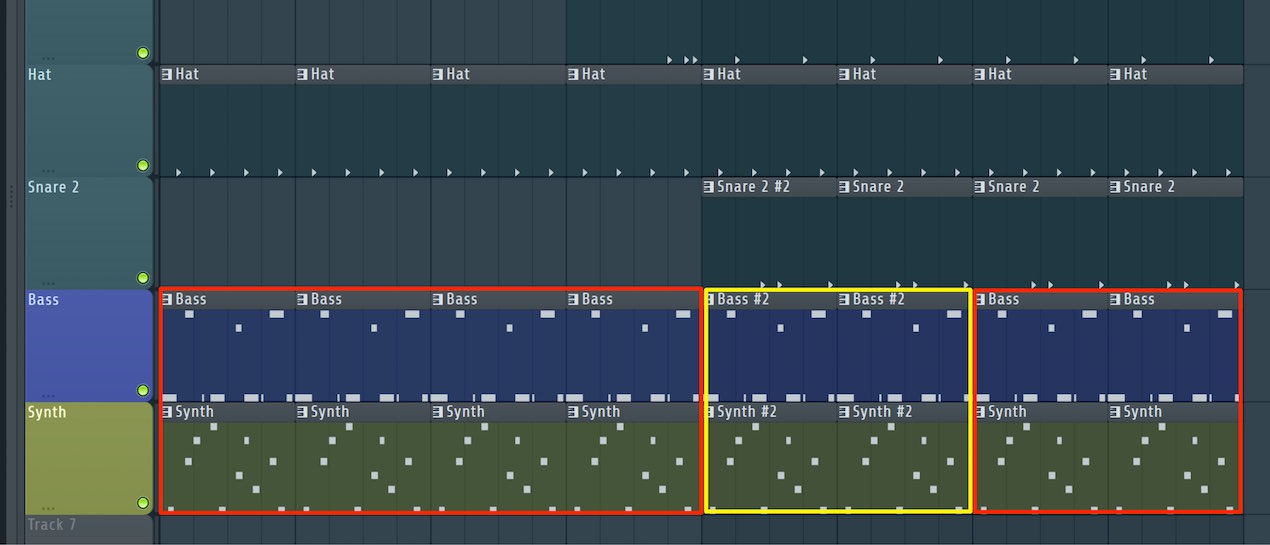Open menu icon of first plain Snare 2 clip
1270x545 pixels.
pos(844,187)
